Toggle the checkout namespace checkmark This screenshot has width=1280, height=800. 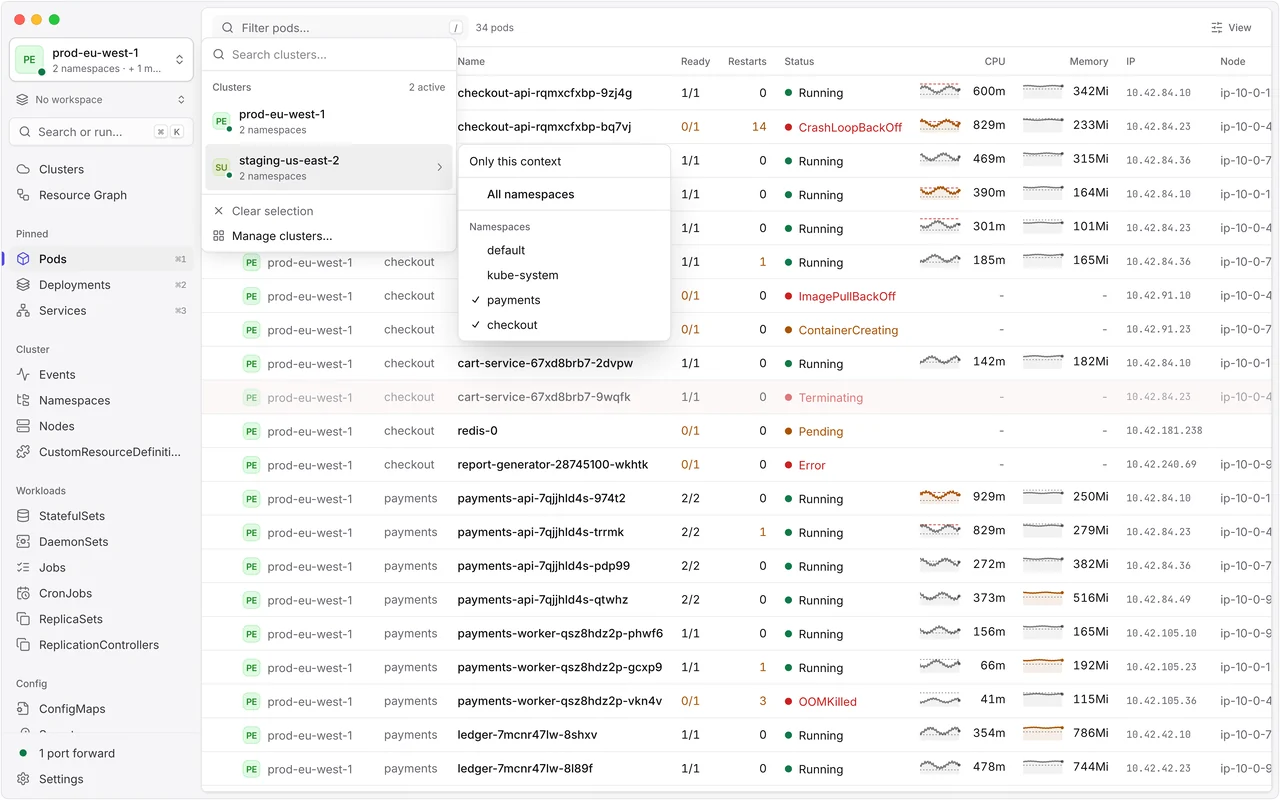pyautogui.click(x=476, y=325)
